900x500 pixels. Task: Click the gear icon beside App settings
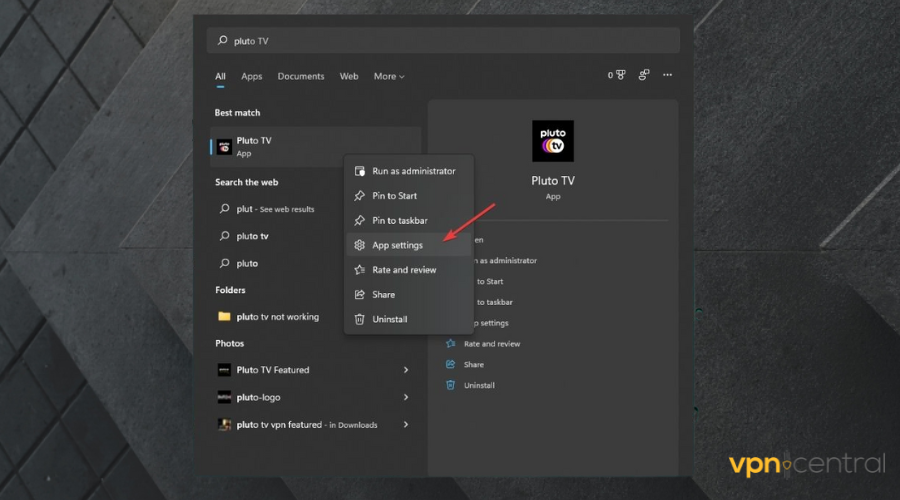(x=360, y=245)
